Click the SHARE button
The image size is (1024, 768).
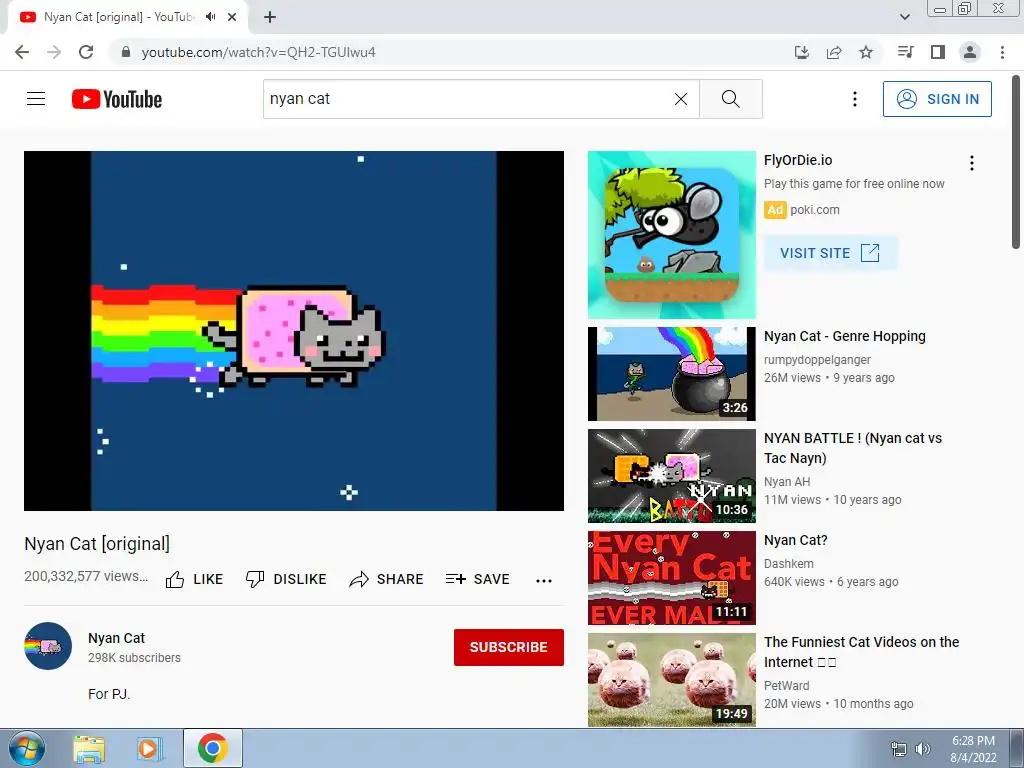click(x=387, y=579)
